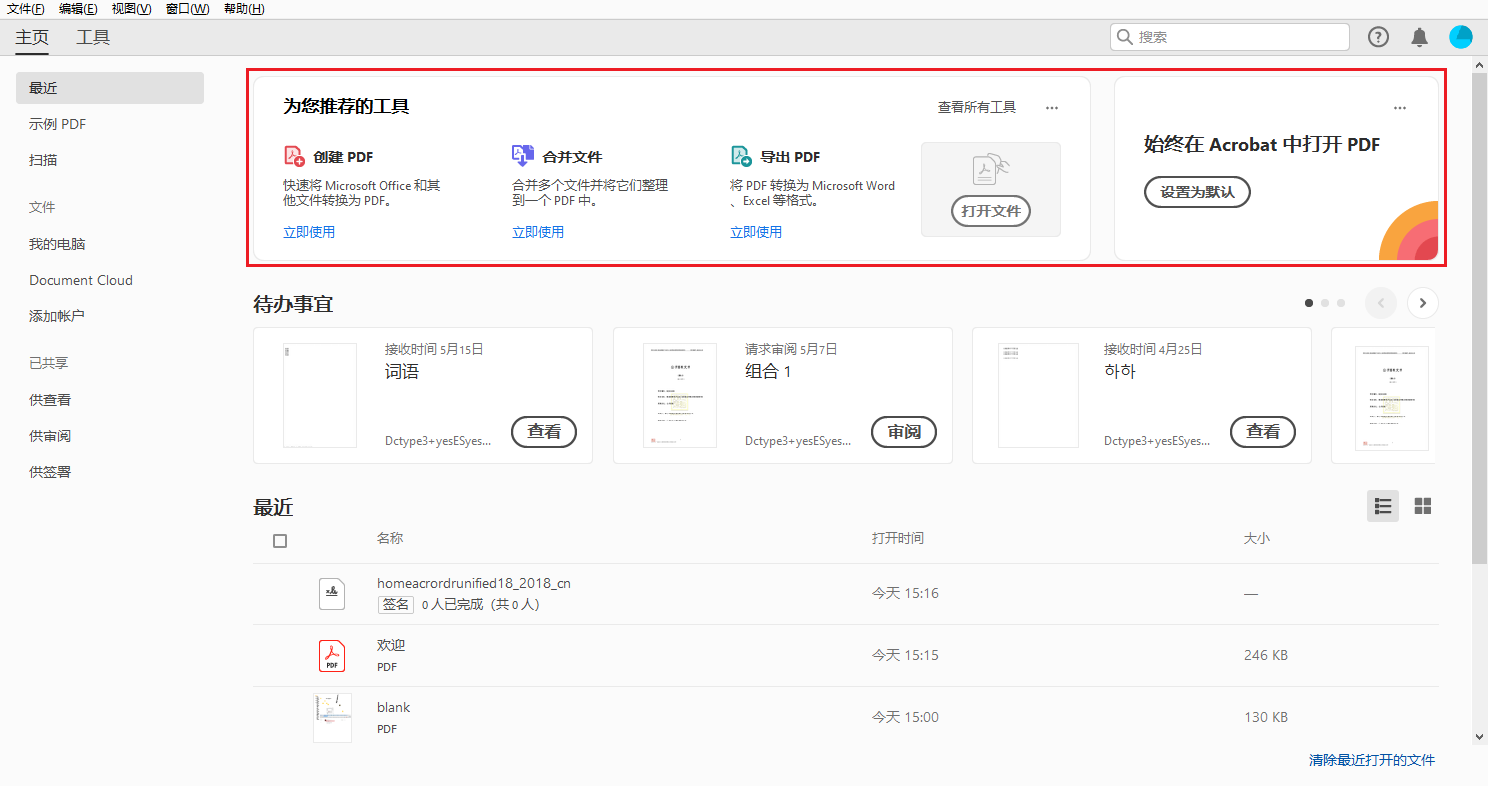Click in the 搜索 input field

point(1230,37)
